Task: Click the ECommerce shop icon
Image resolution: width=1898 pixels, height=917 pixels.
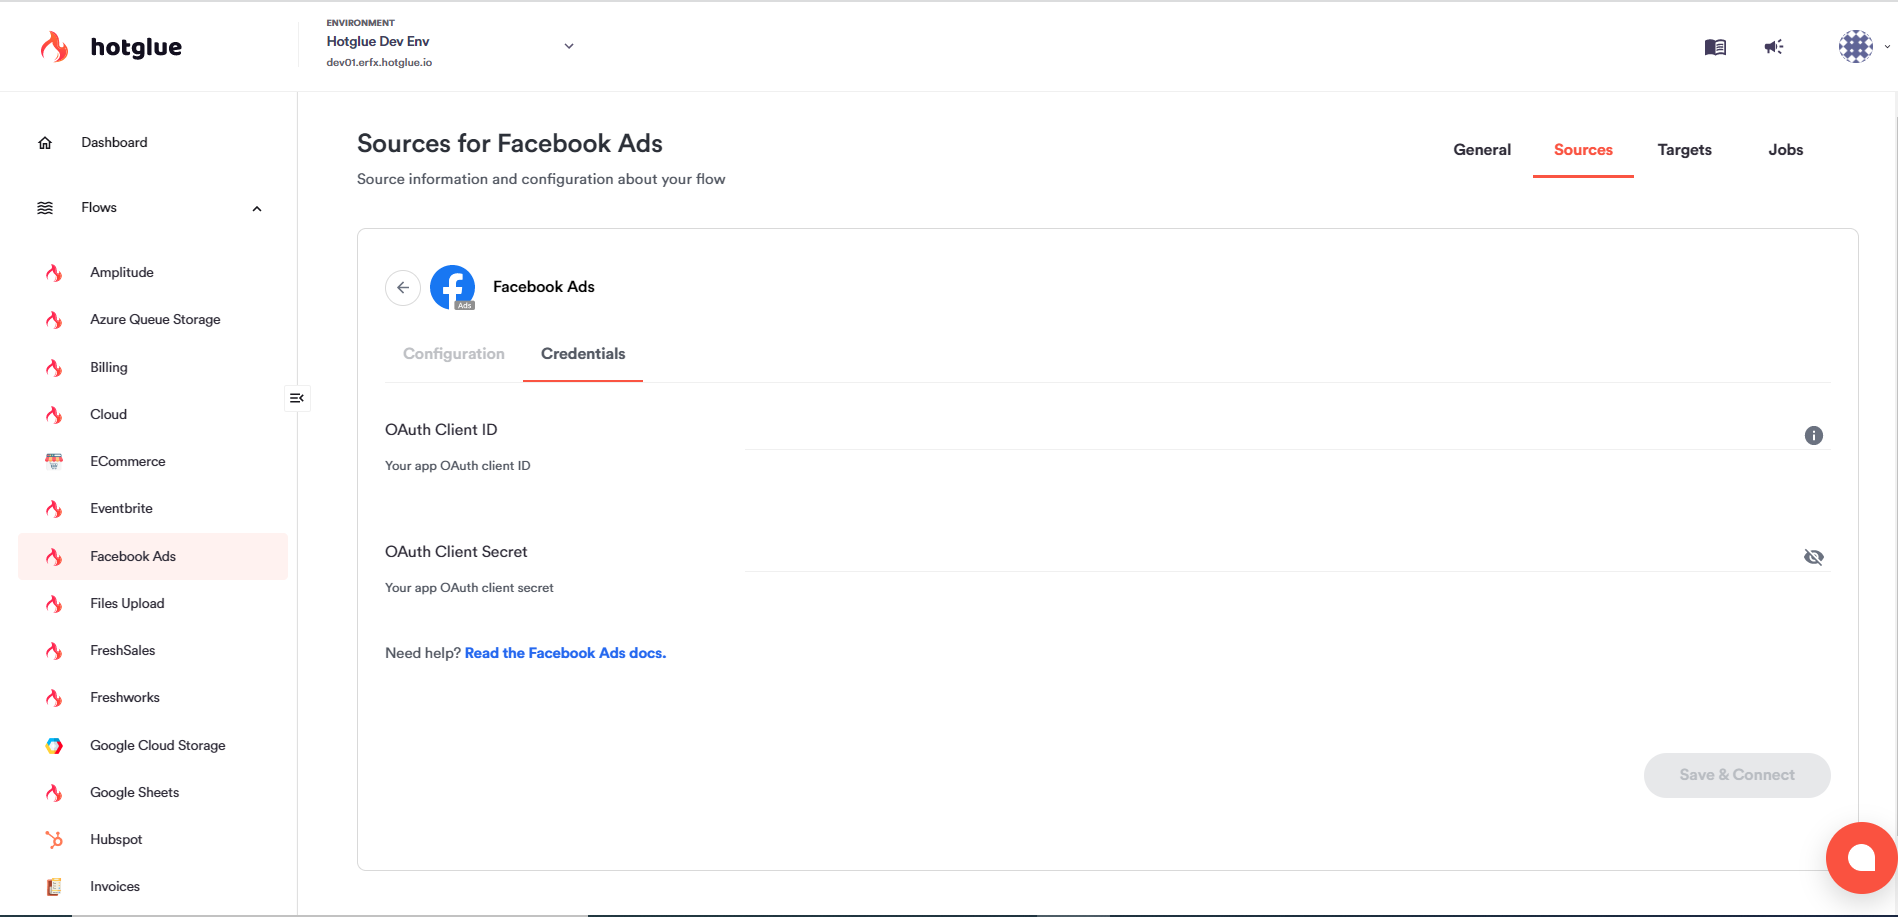Action: tap(54, 462)
